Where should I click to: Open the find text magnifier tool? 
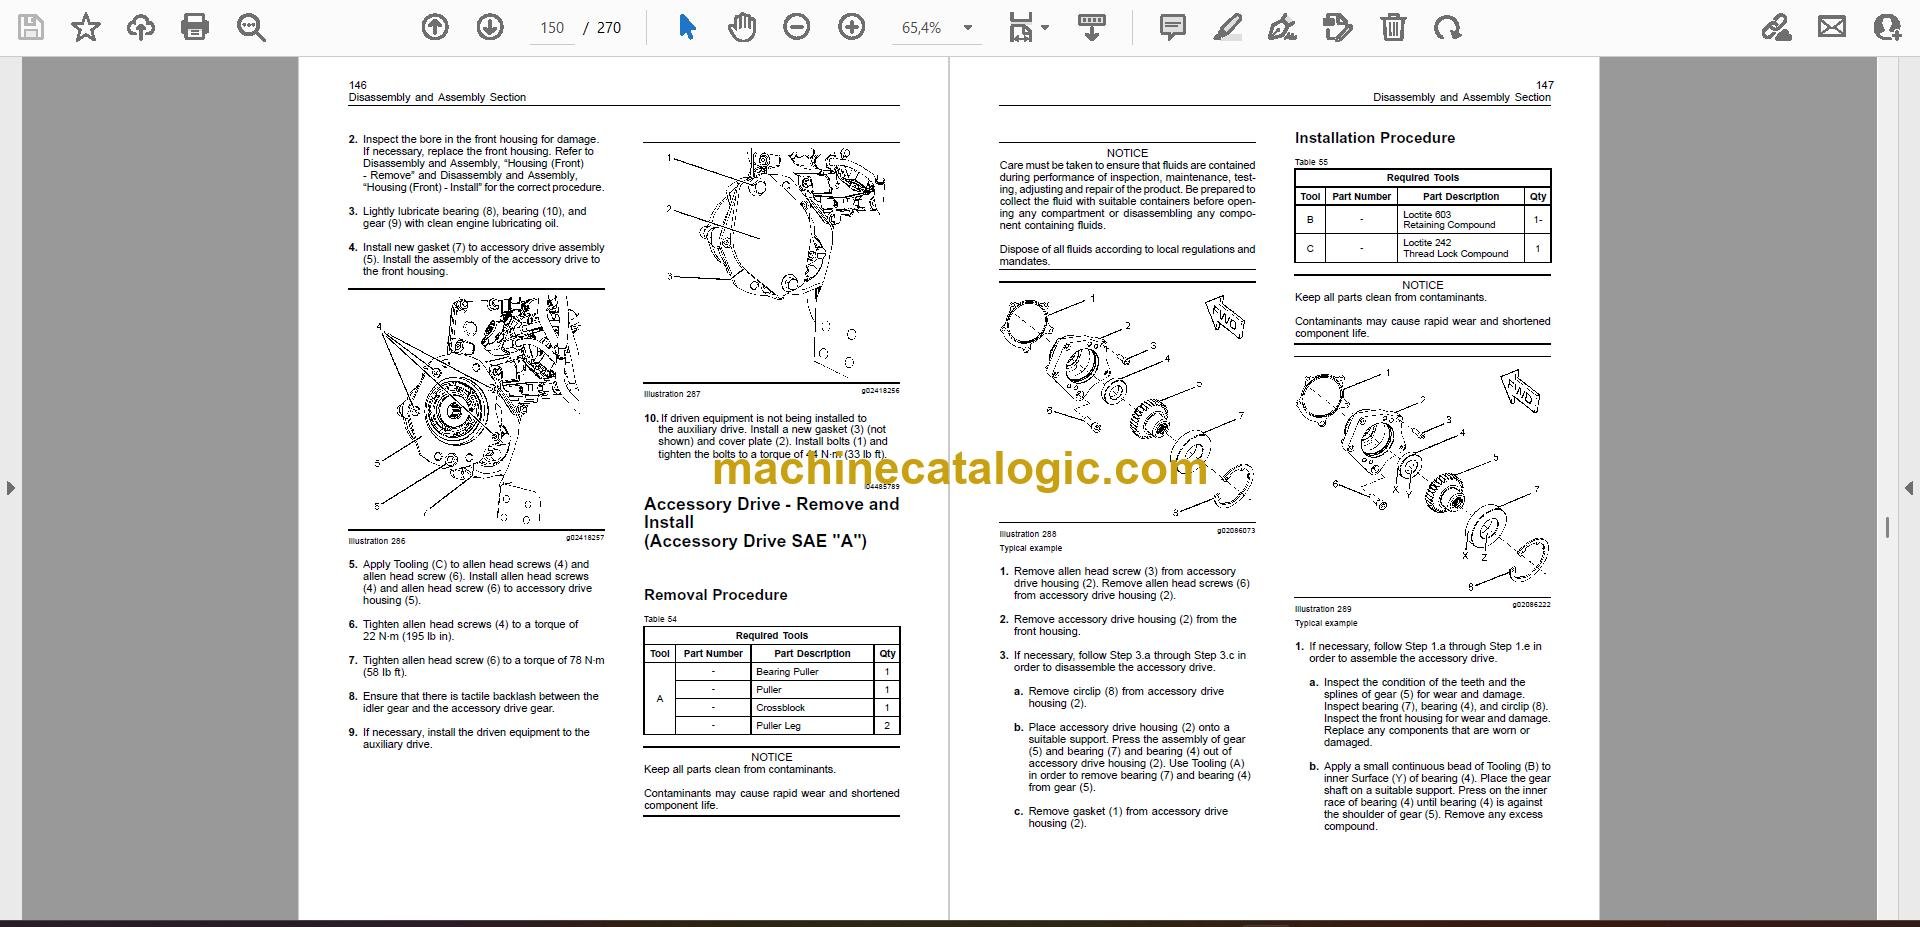251,27
